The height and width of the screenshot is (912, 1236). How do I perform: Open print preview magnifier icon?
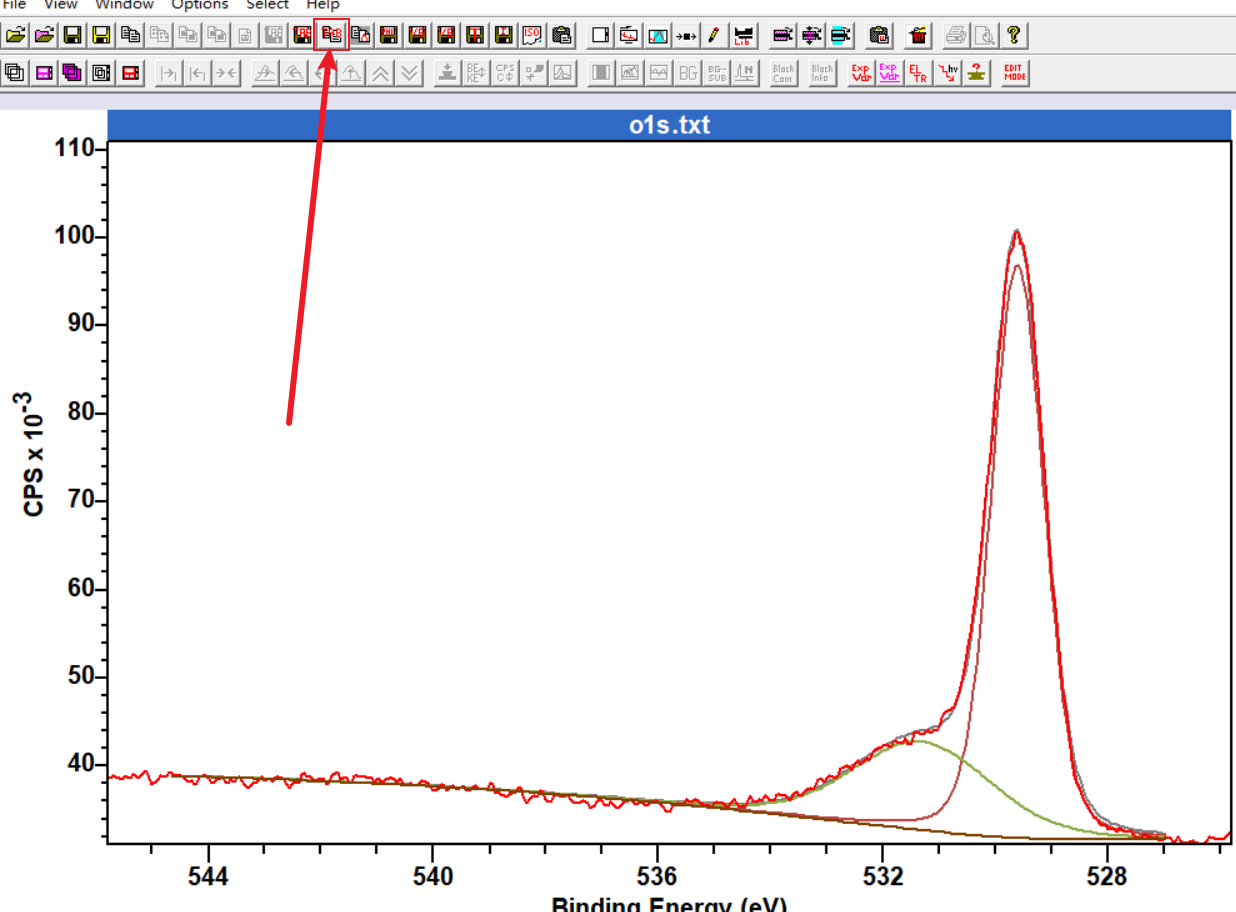point(986,36)
